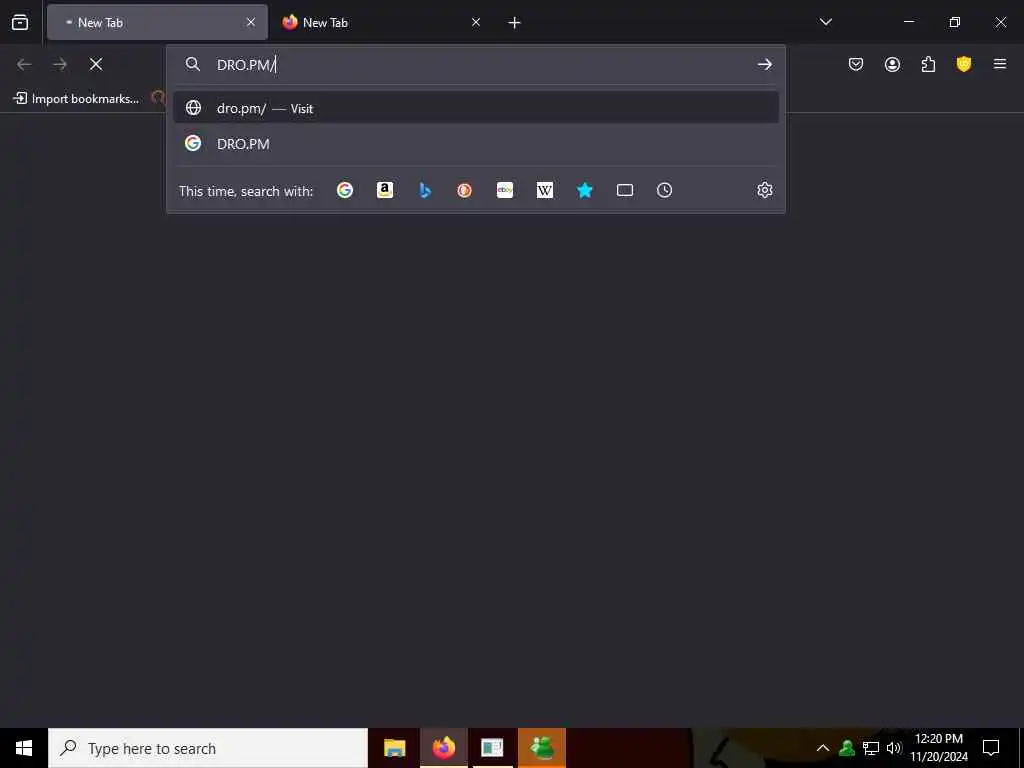Open the volume control in system tray
The width and height of the screenshot is (1024, 768).
[x=894, y=748]
